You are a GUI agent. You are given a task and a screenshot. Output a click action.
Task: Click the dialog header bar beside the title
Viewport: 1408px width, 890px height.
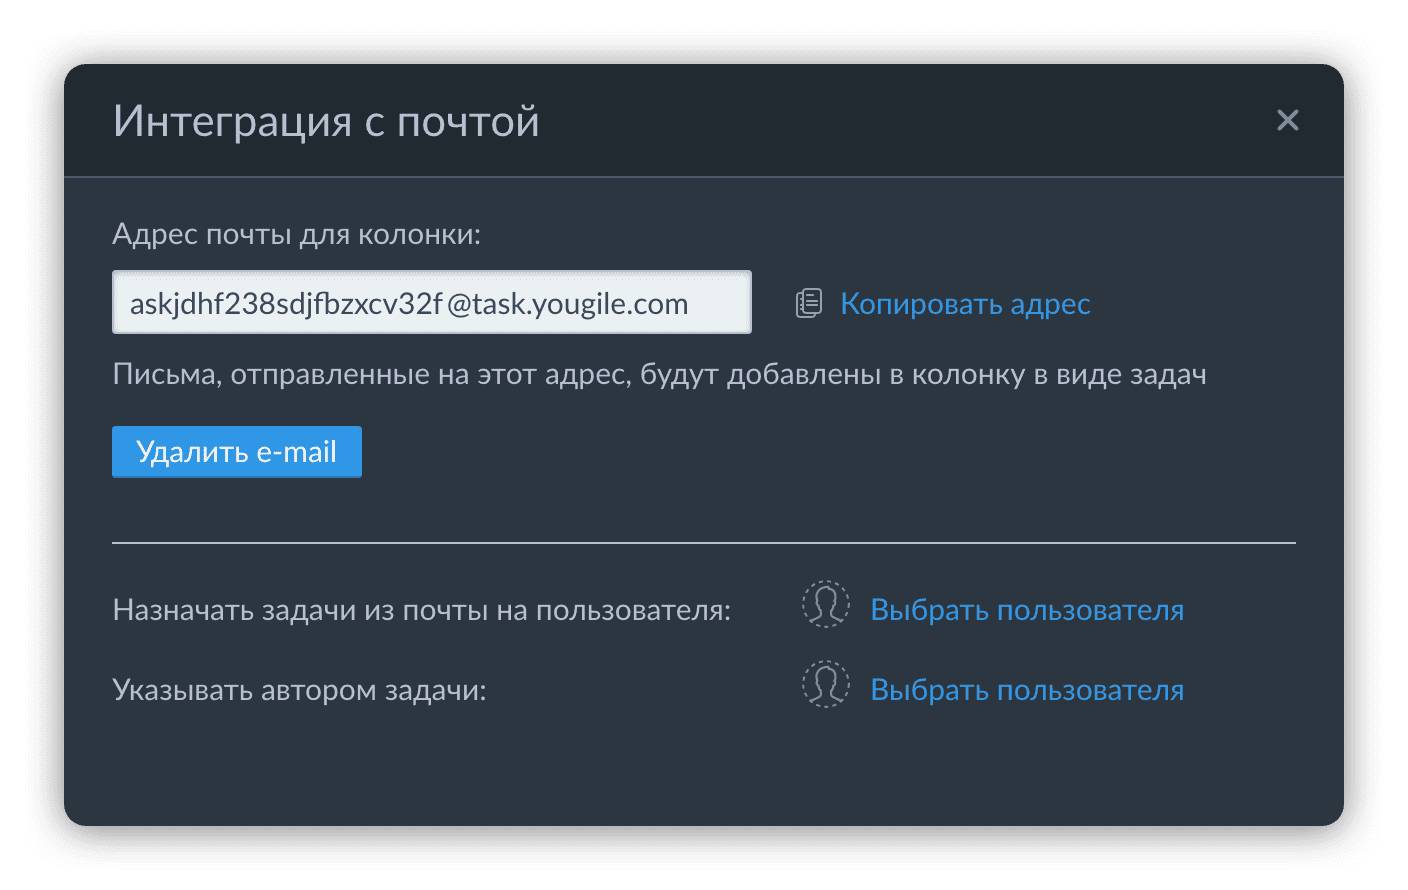[x=900, y=121]
